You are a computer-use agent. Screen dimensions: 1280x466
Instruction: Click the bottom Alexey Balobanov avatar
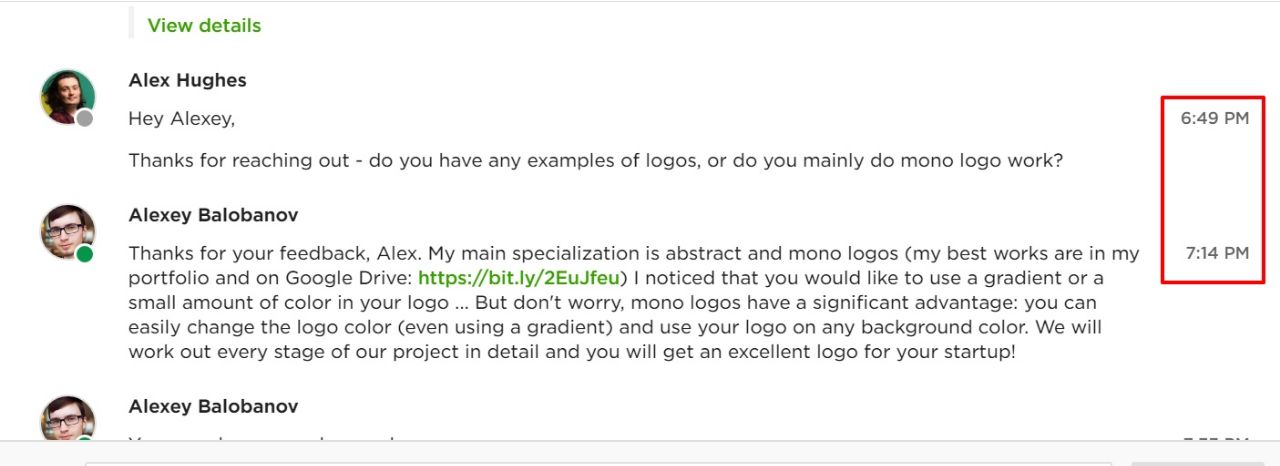click(x=68, y=418)
